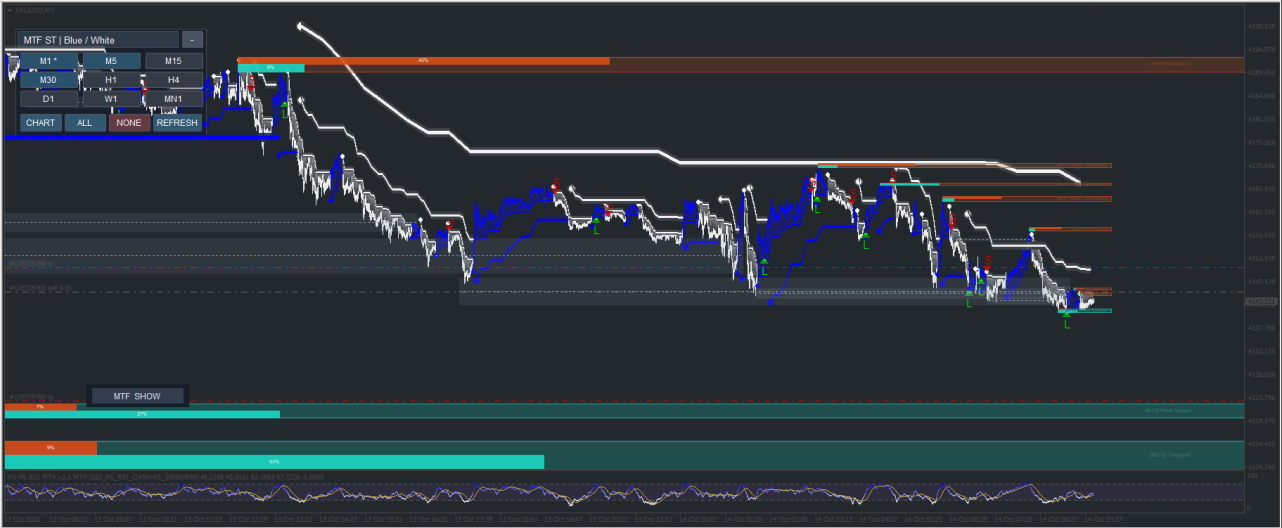
Task: Click the MTF SHOW button
Action: click(137, 396)
